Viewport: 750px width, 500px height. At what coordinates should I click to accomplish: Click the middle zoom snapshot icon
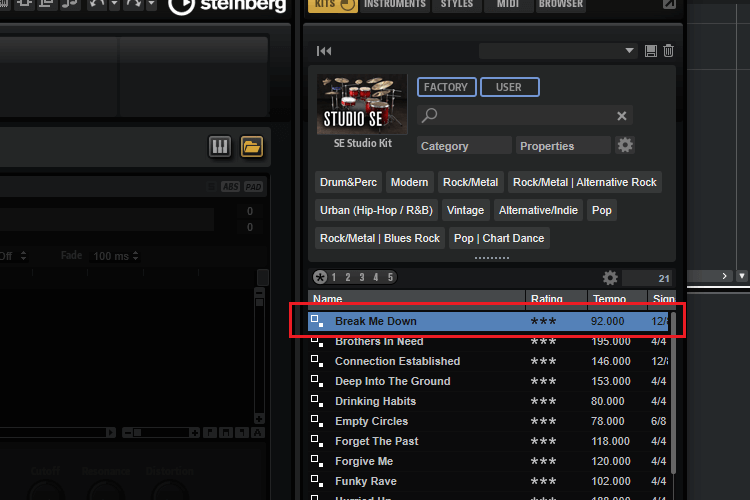tap(226, 433)
